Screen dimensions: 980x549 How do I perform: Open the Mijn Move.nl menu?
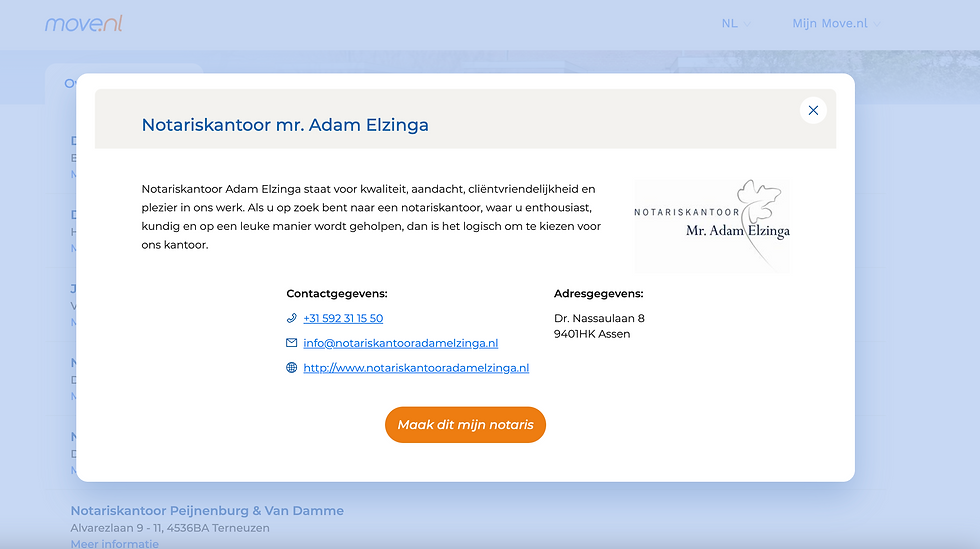pyautogui.click(x=836, y=24)
